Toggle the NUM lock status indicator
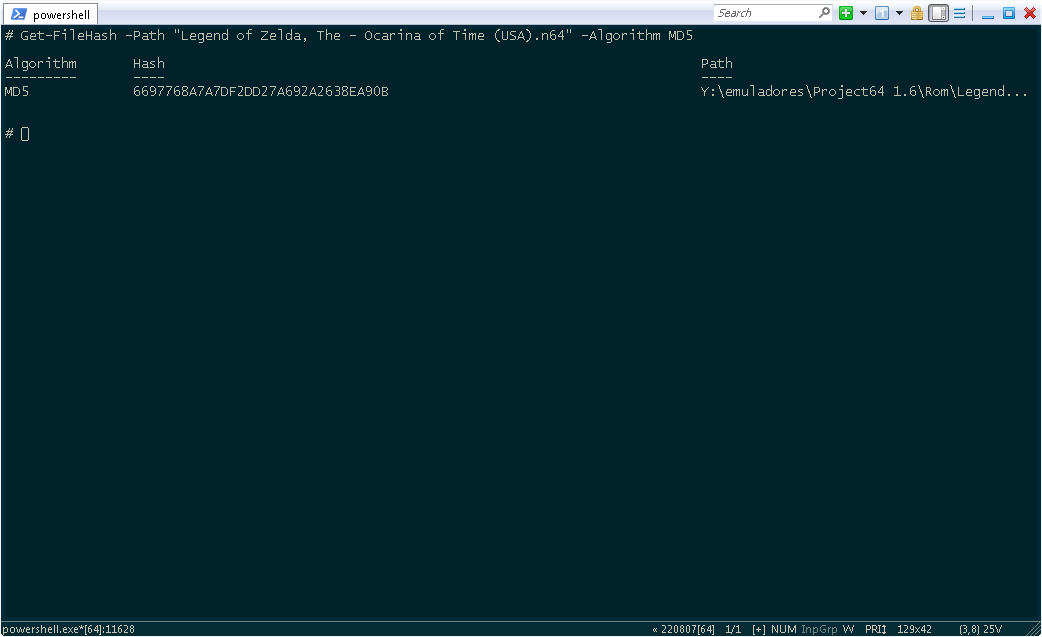This screenshot has height=637, width=1042. pos(783,629)
